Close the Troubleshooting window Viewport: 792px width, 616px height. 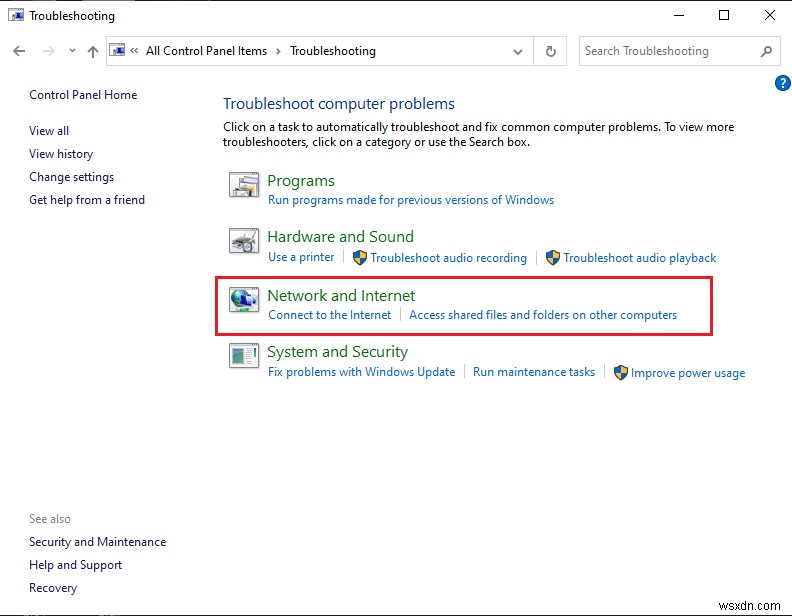coord(769,15)
